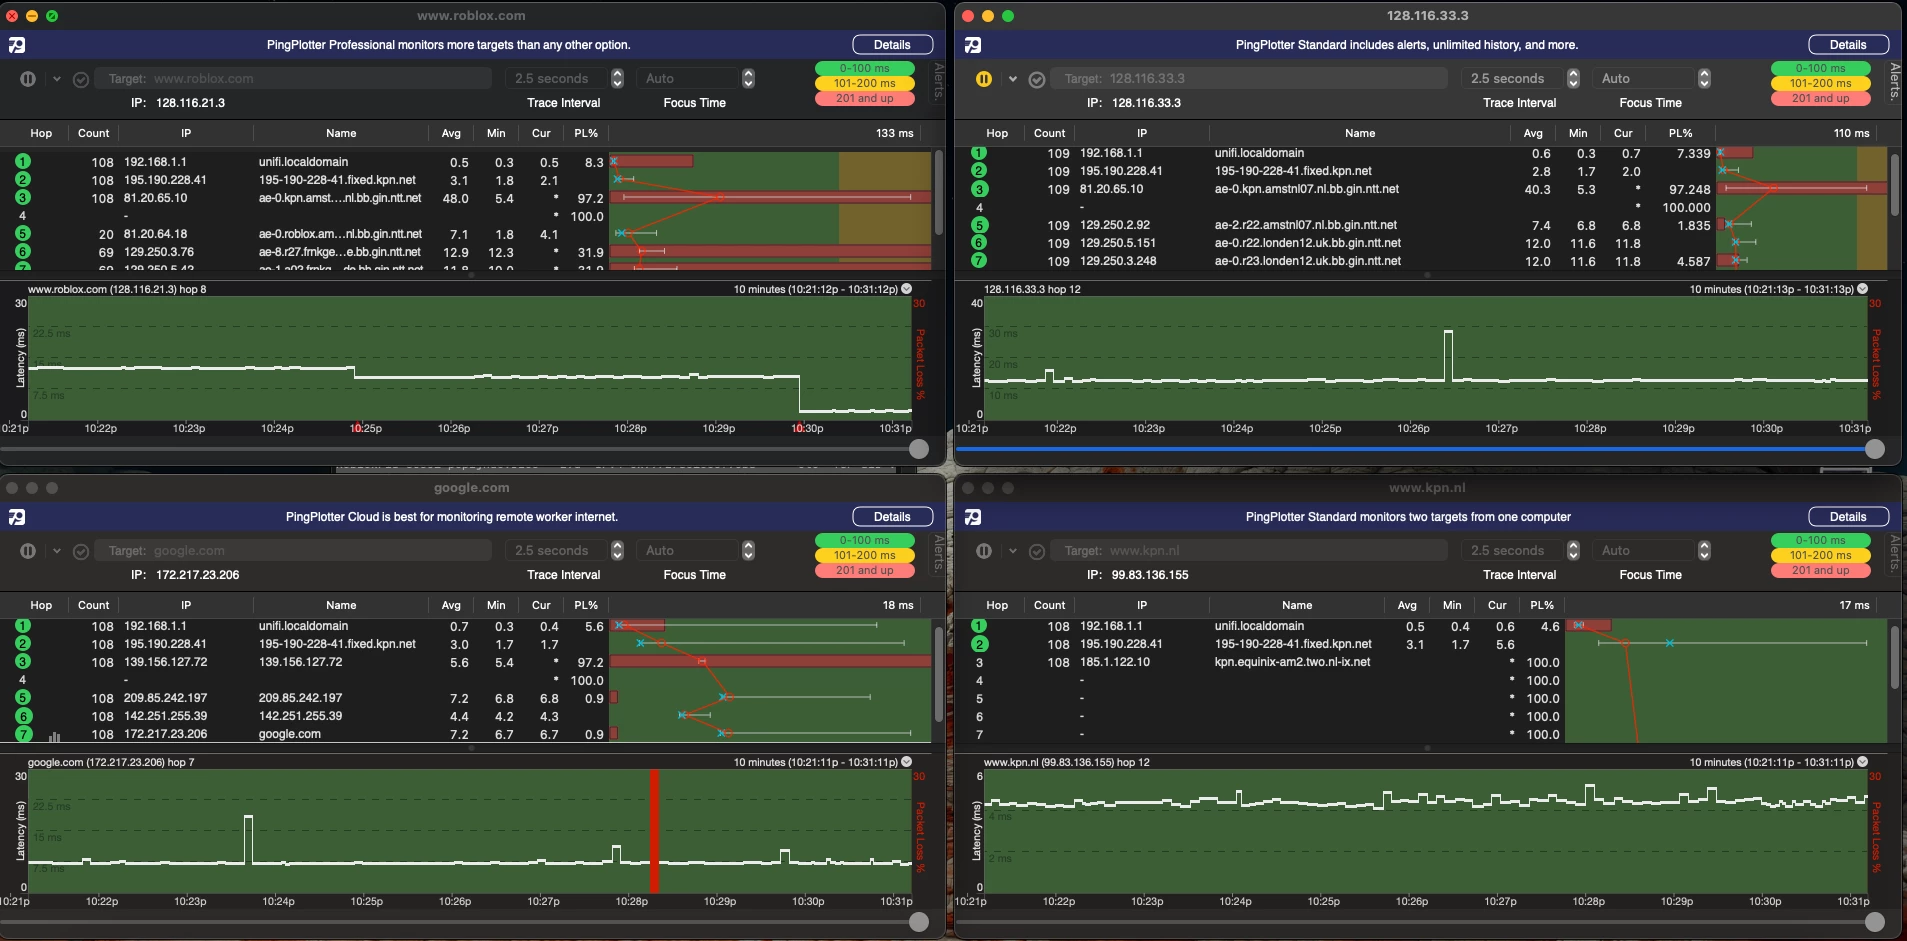The width and height of the screenshot is (1907, 941).
Task: Click the graph bars icon beside google.com hop 7
Action: [54, 736]
